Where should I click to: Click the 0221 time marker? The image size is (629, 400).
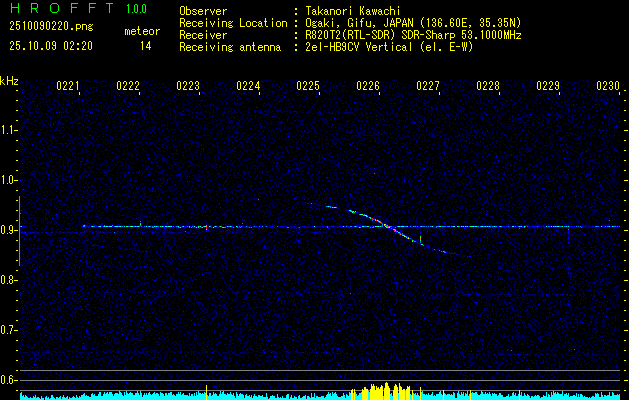(68, 87)
